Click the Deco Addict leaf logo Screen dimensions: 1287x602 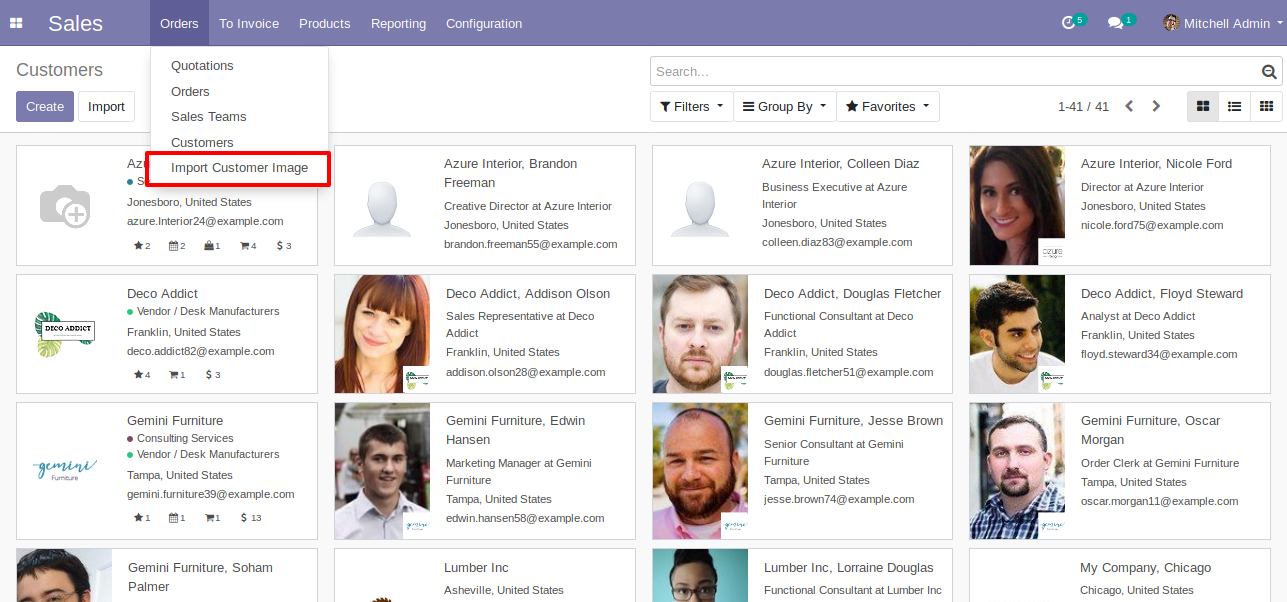[64, 334]
